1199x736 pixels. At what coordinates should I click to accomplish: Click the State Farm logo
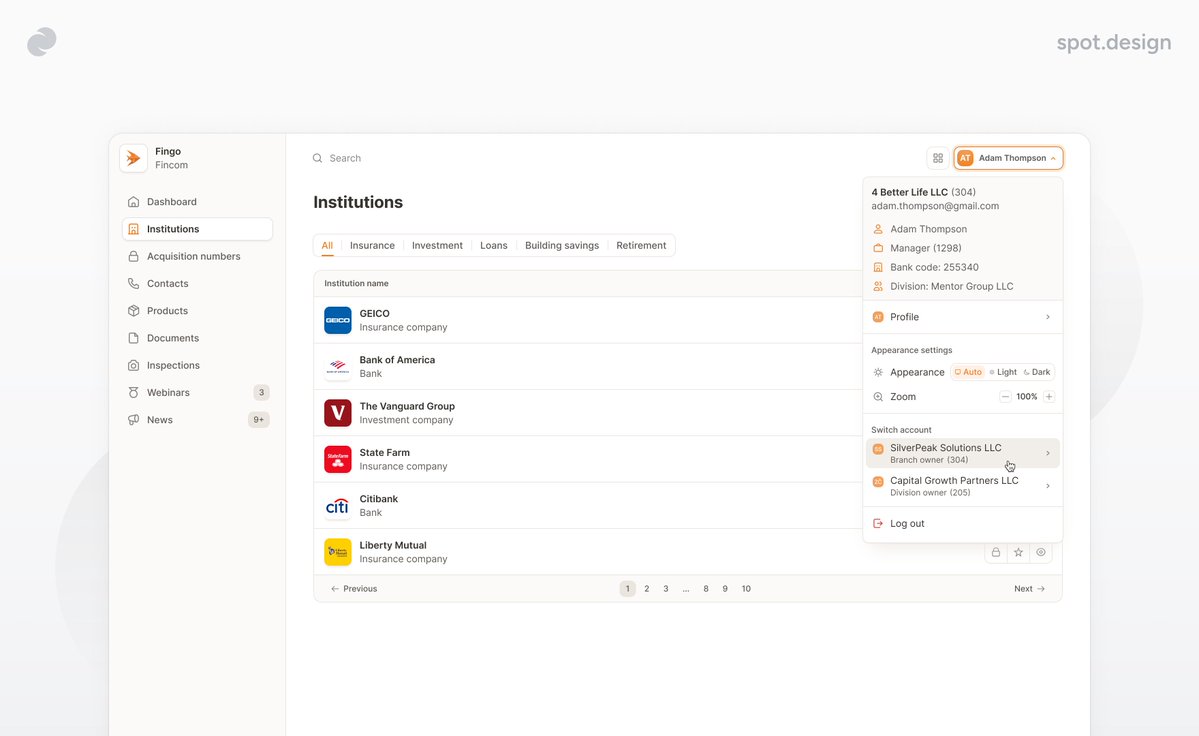(338, 459)
